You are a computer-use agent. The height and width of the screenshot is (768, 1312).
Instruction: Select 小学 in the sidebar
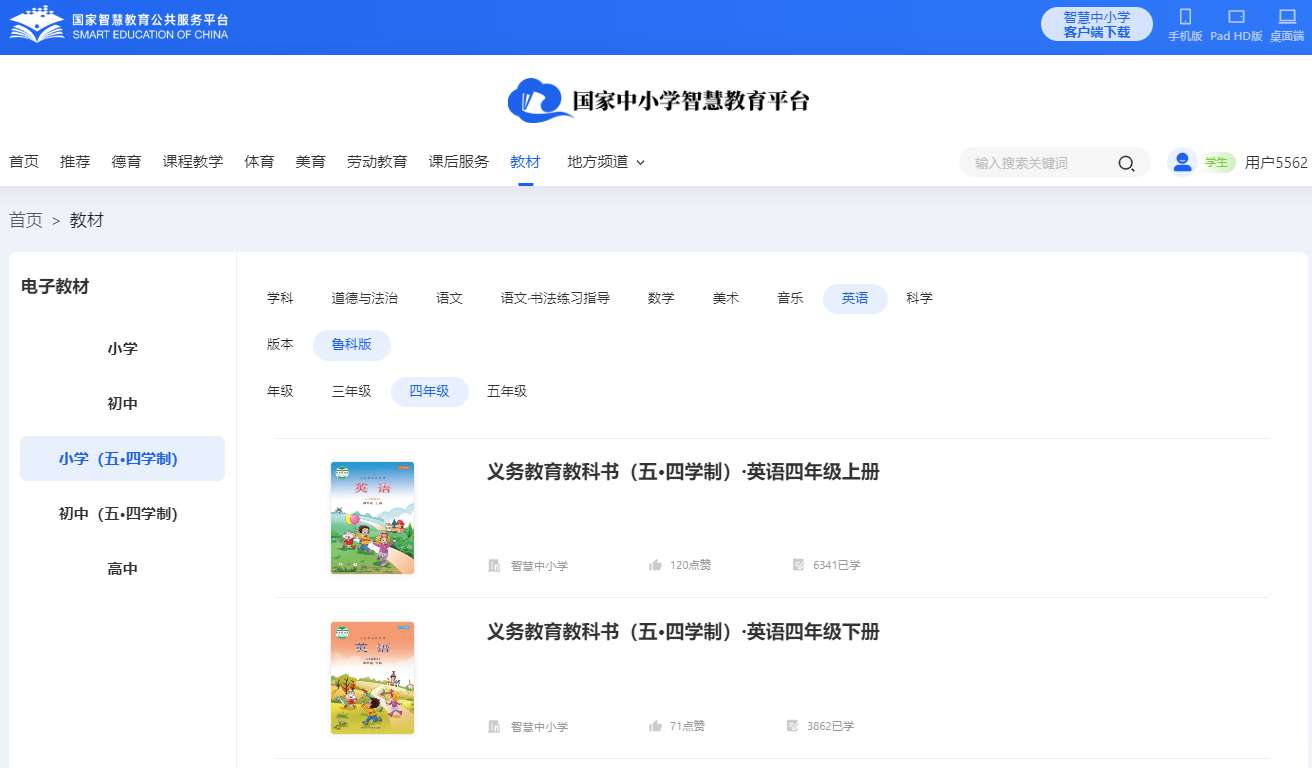(122, 349)
